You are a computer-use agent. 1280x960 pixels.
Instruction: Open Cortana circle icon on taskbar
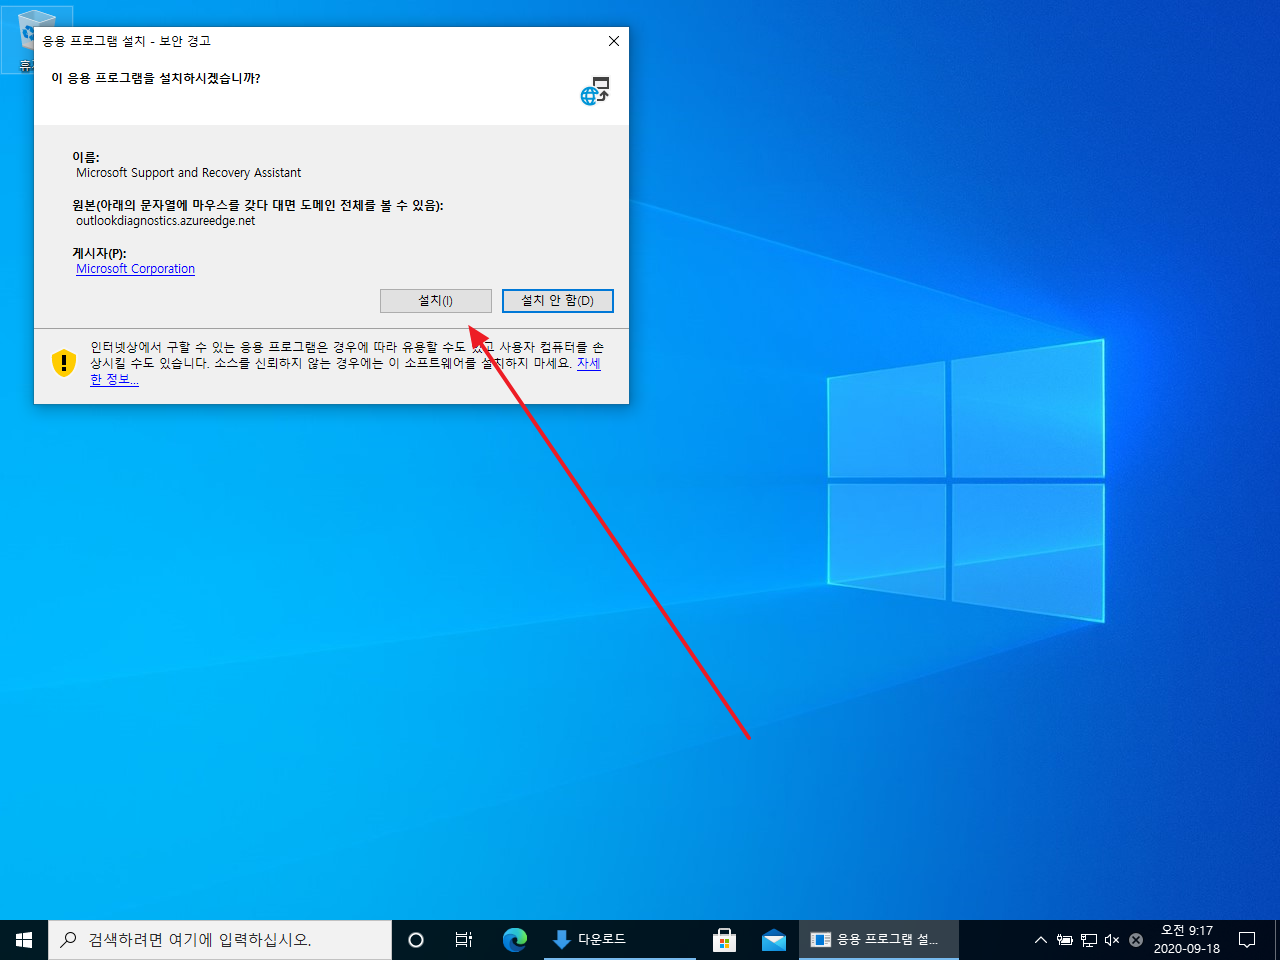coord(416,940)
